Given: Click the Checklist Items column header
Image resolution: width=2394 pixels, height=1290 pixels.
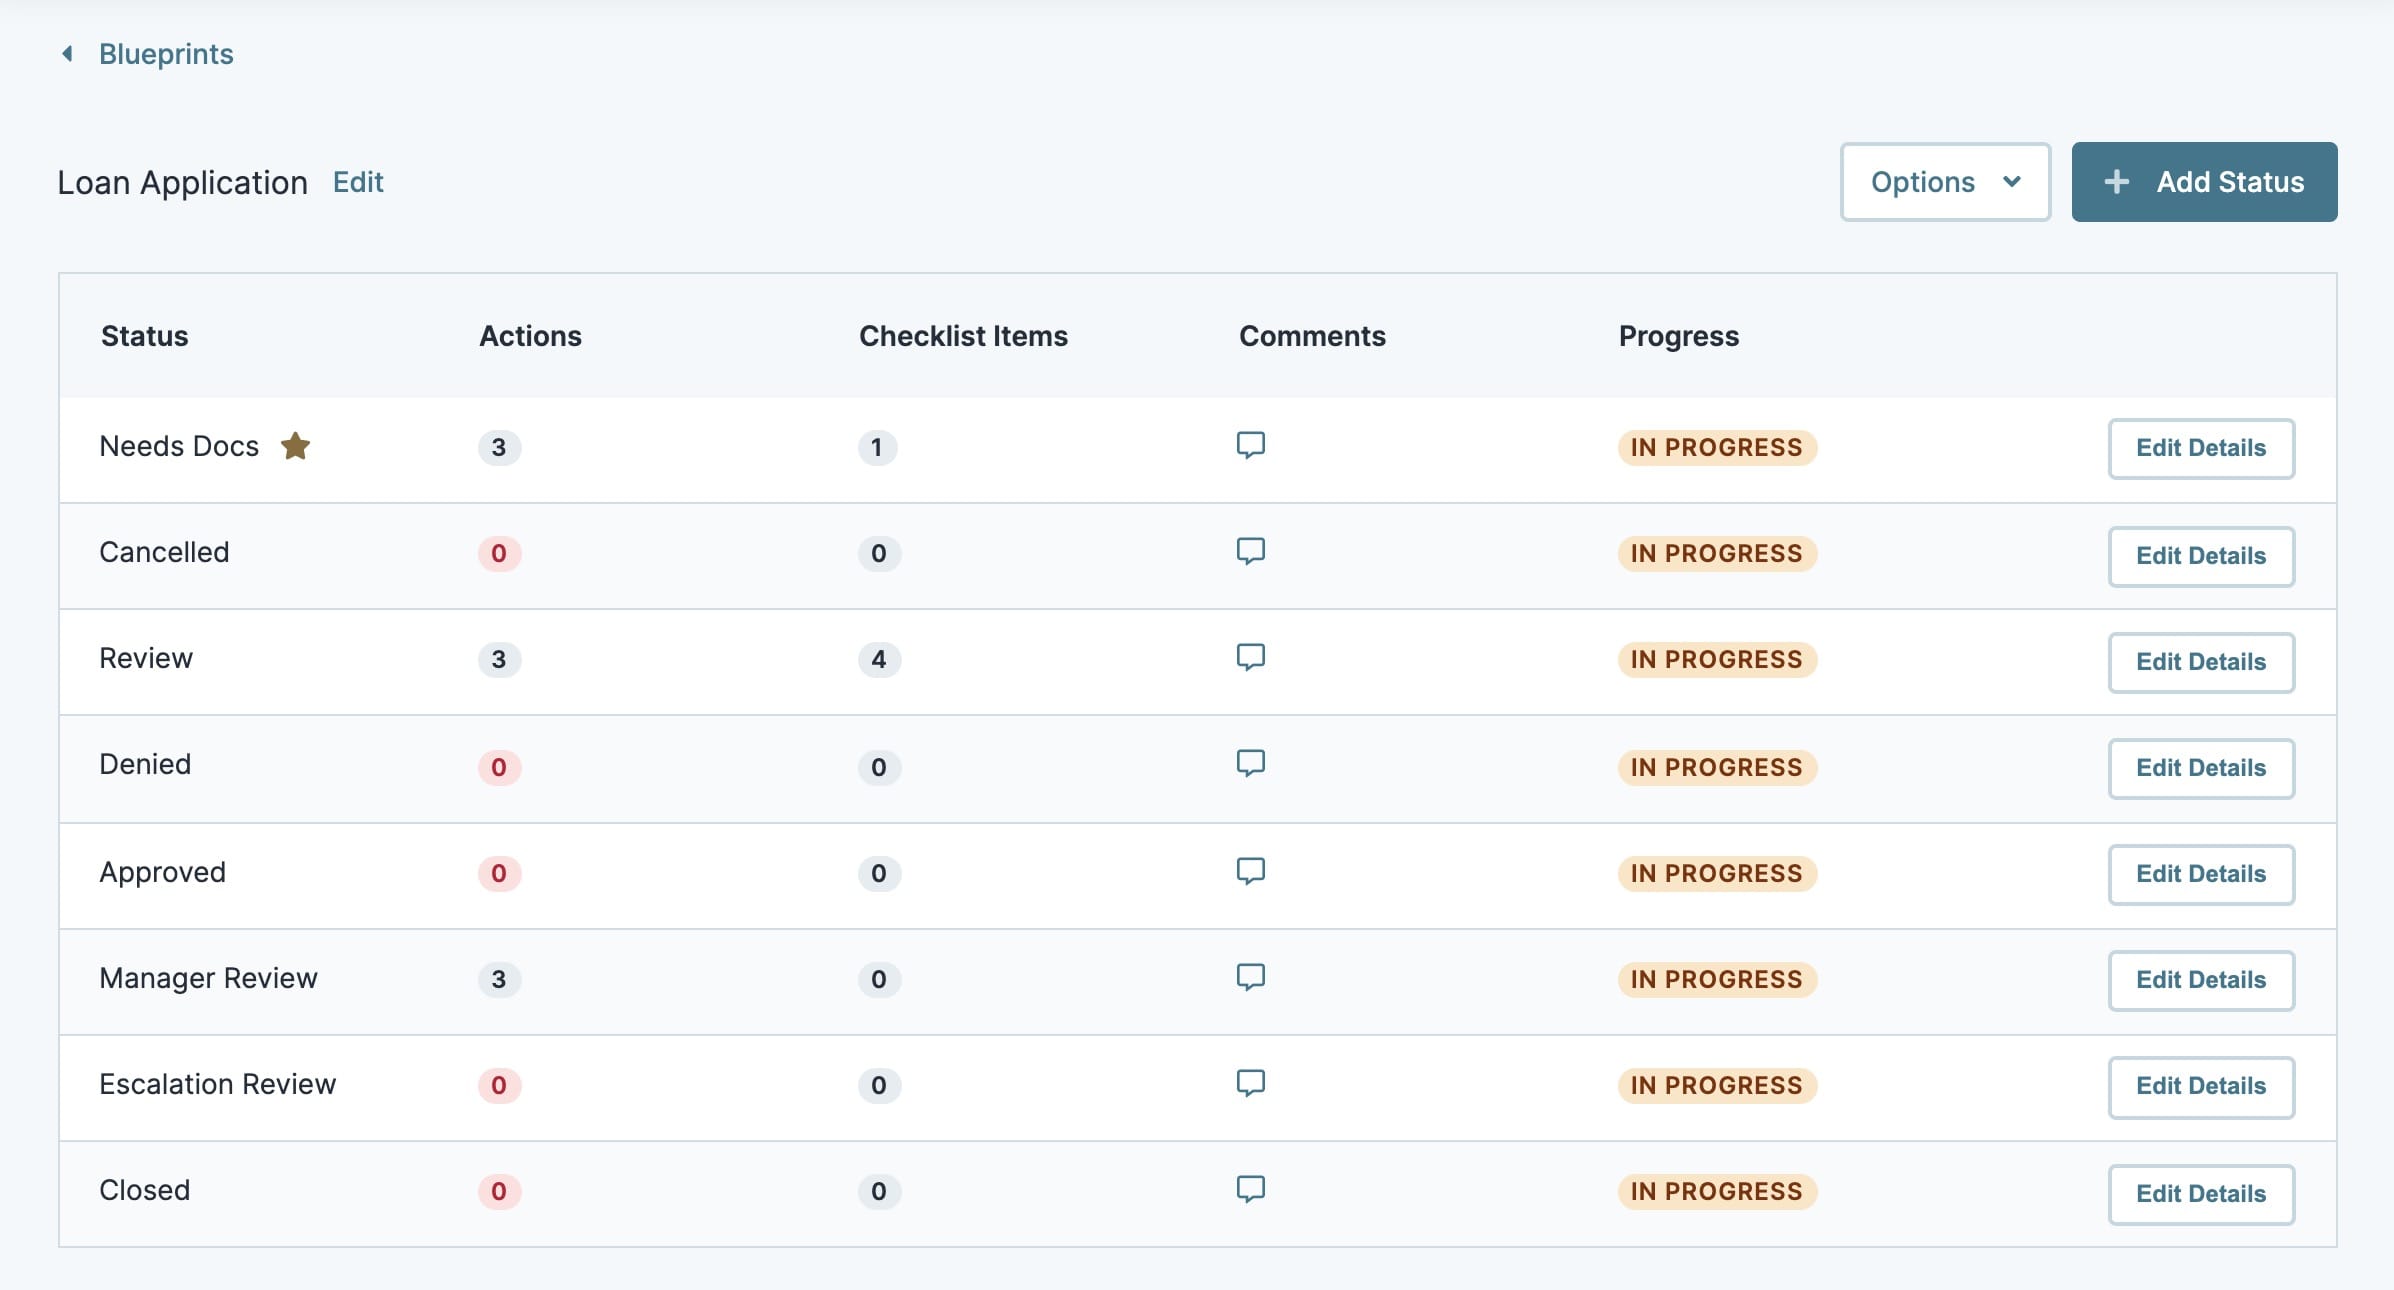Looking at the screenshot, I should click(963, 336).
